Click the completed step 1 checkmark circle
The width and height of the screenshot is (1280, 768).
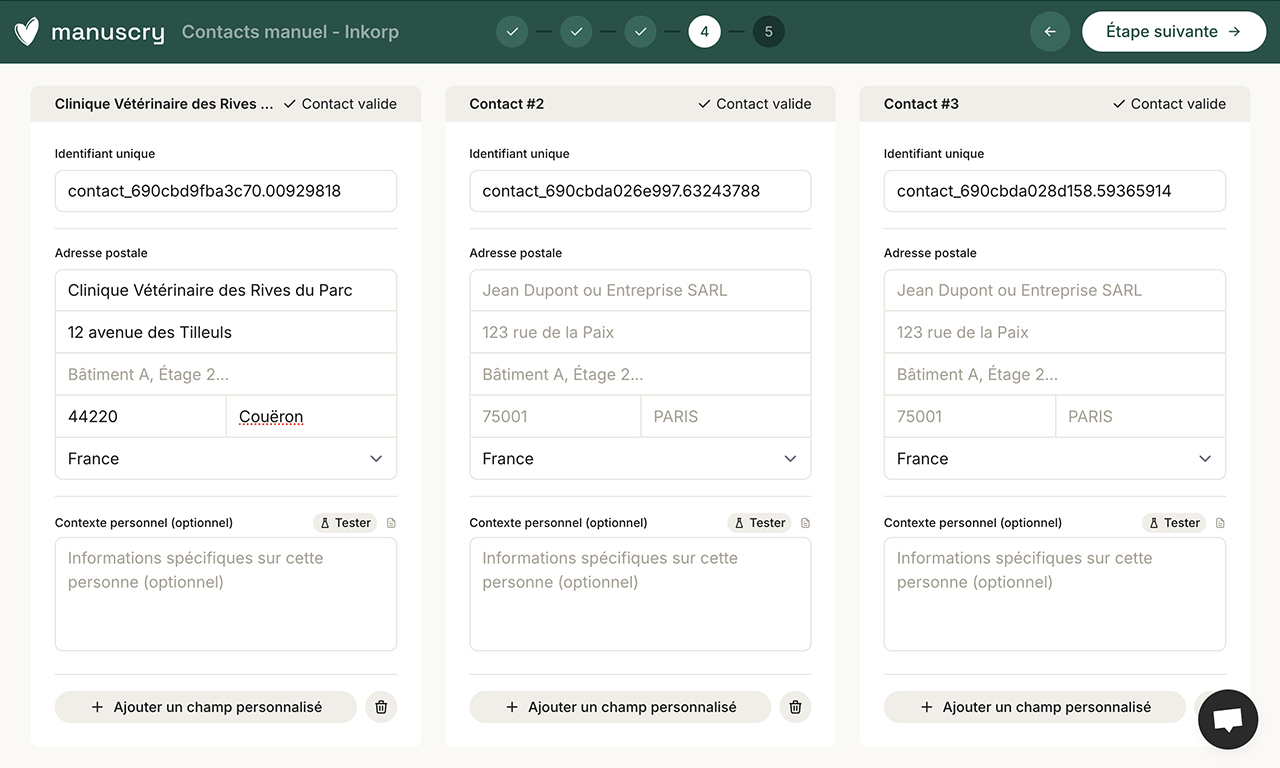[512, 31]
